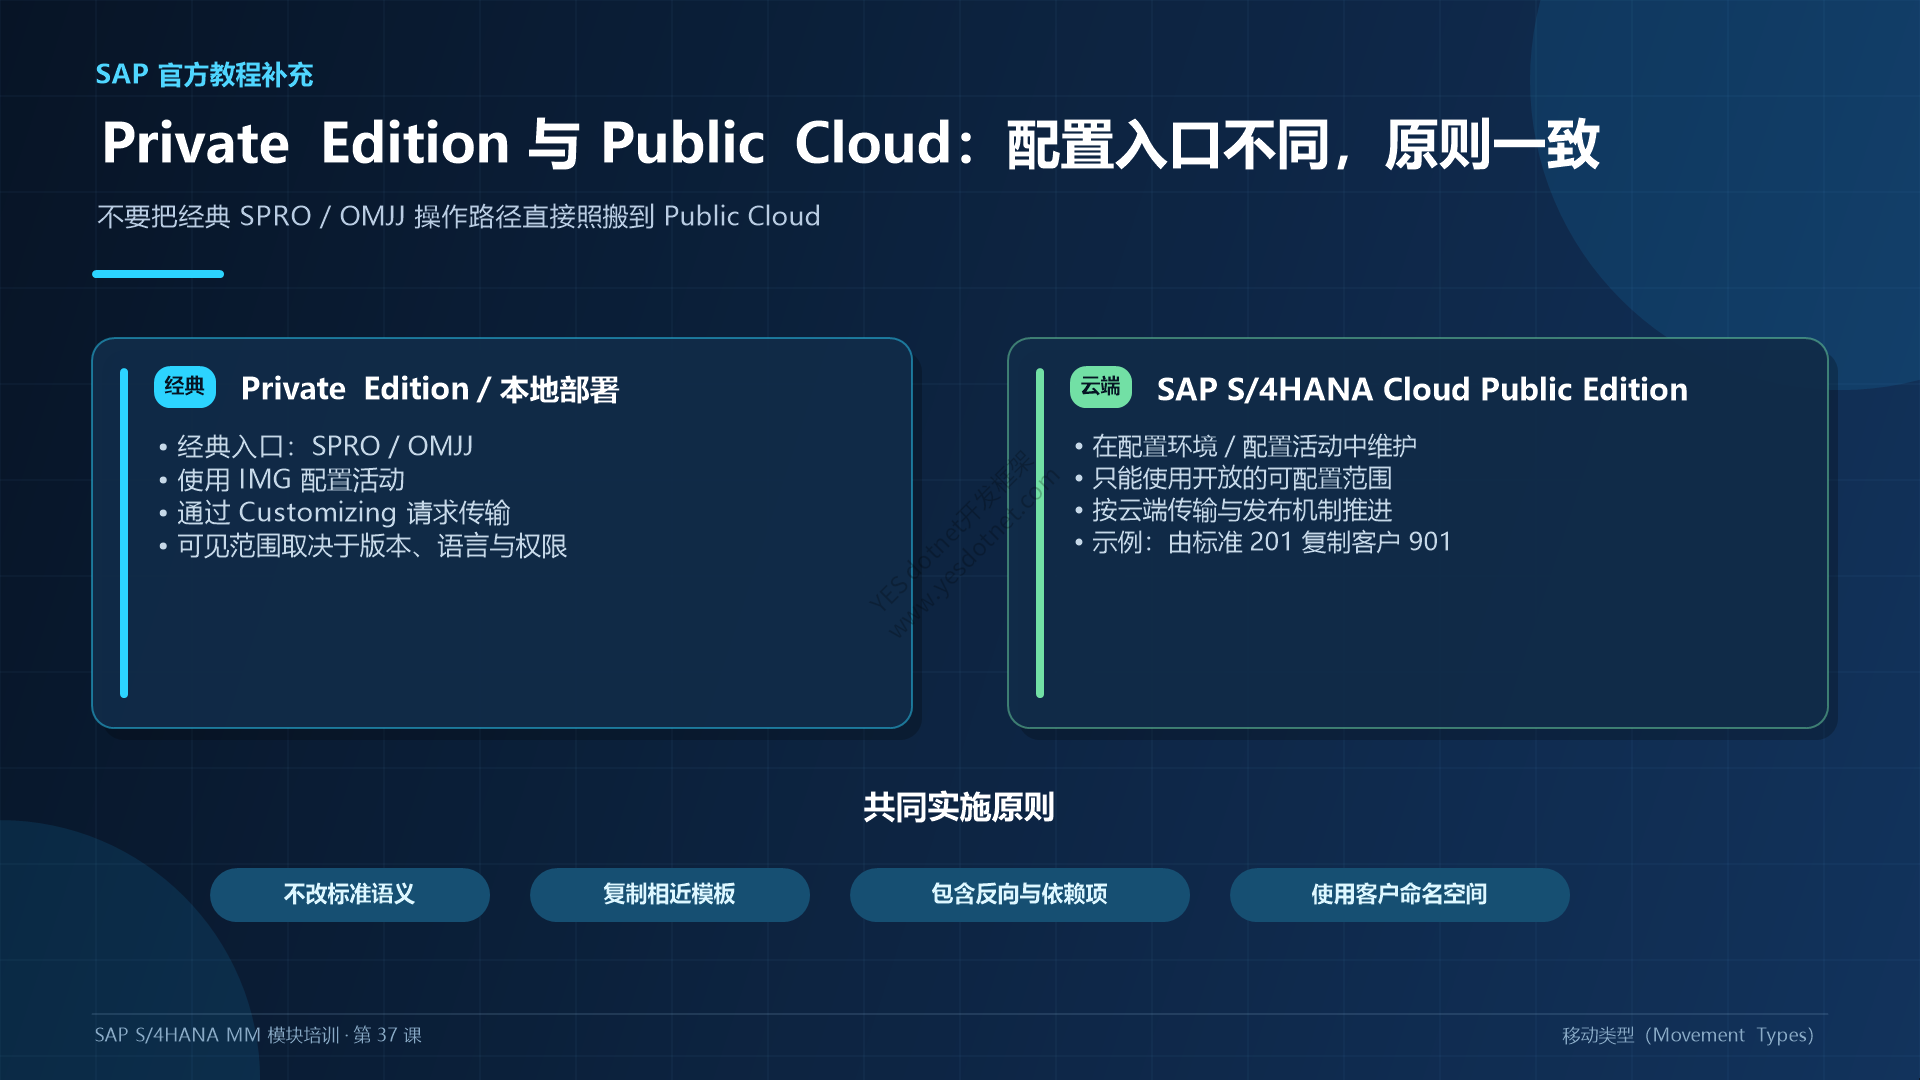Viewport: 1920px width, 1080px height.
Task: Click the SAP 官方教程补充 label
Action: pyautogui.click(x=204, y=75)
